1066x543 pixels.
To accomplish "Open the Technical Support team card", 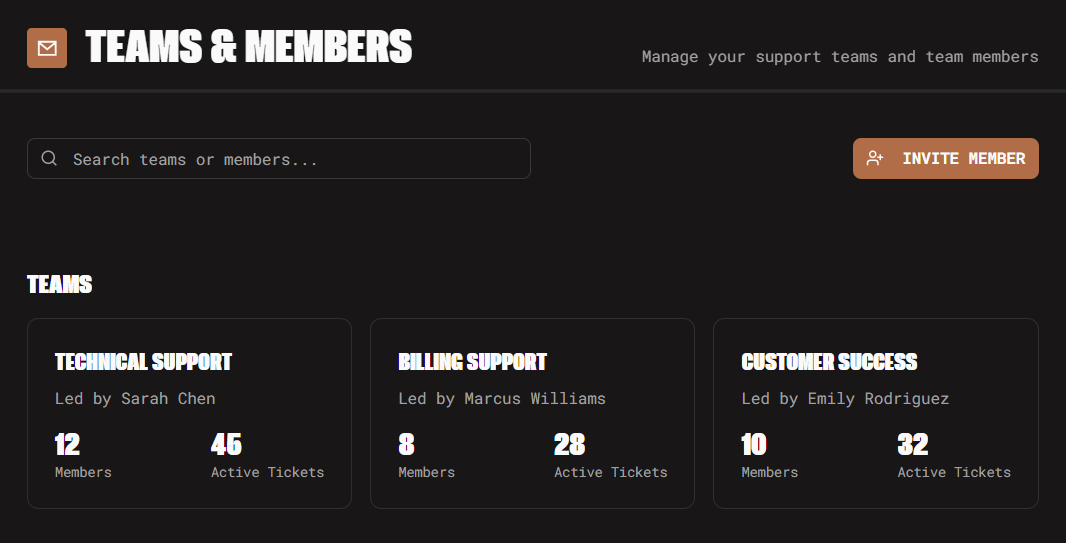I will pos(189,413).
